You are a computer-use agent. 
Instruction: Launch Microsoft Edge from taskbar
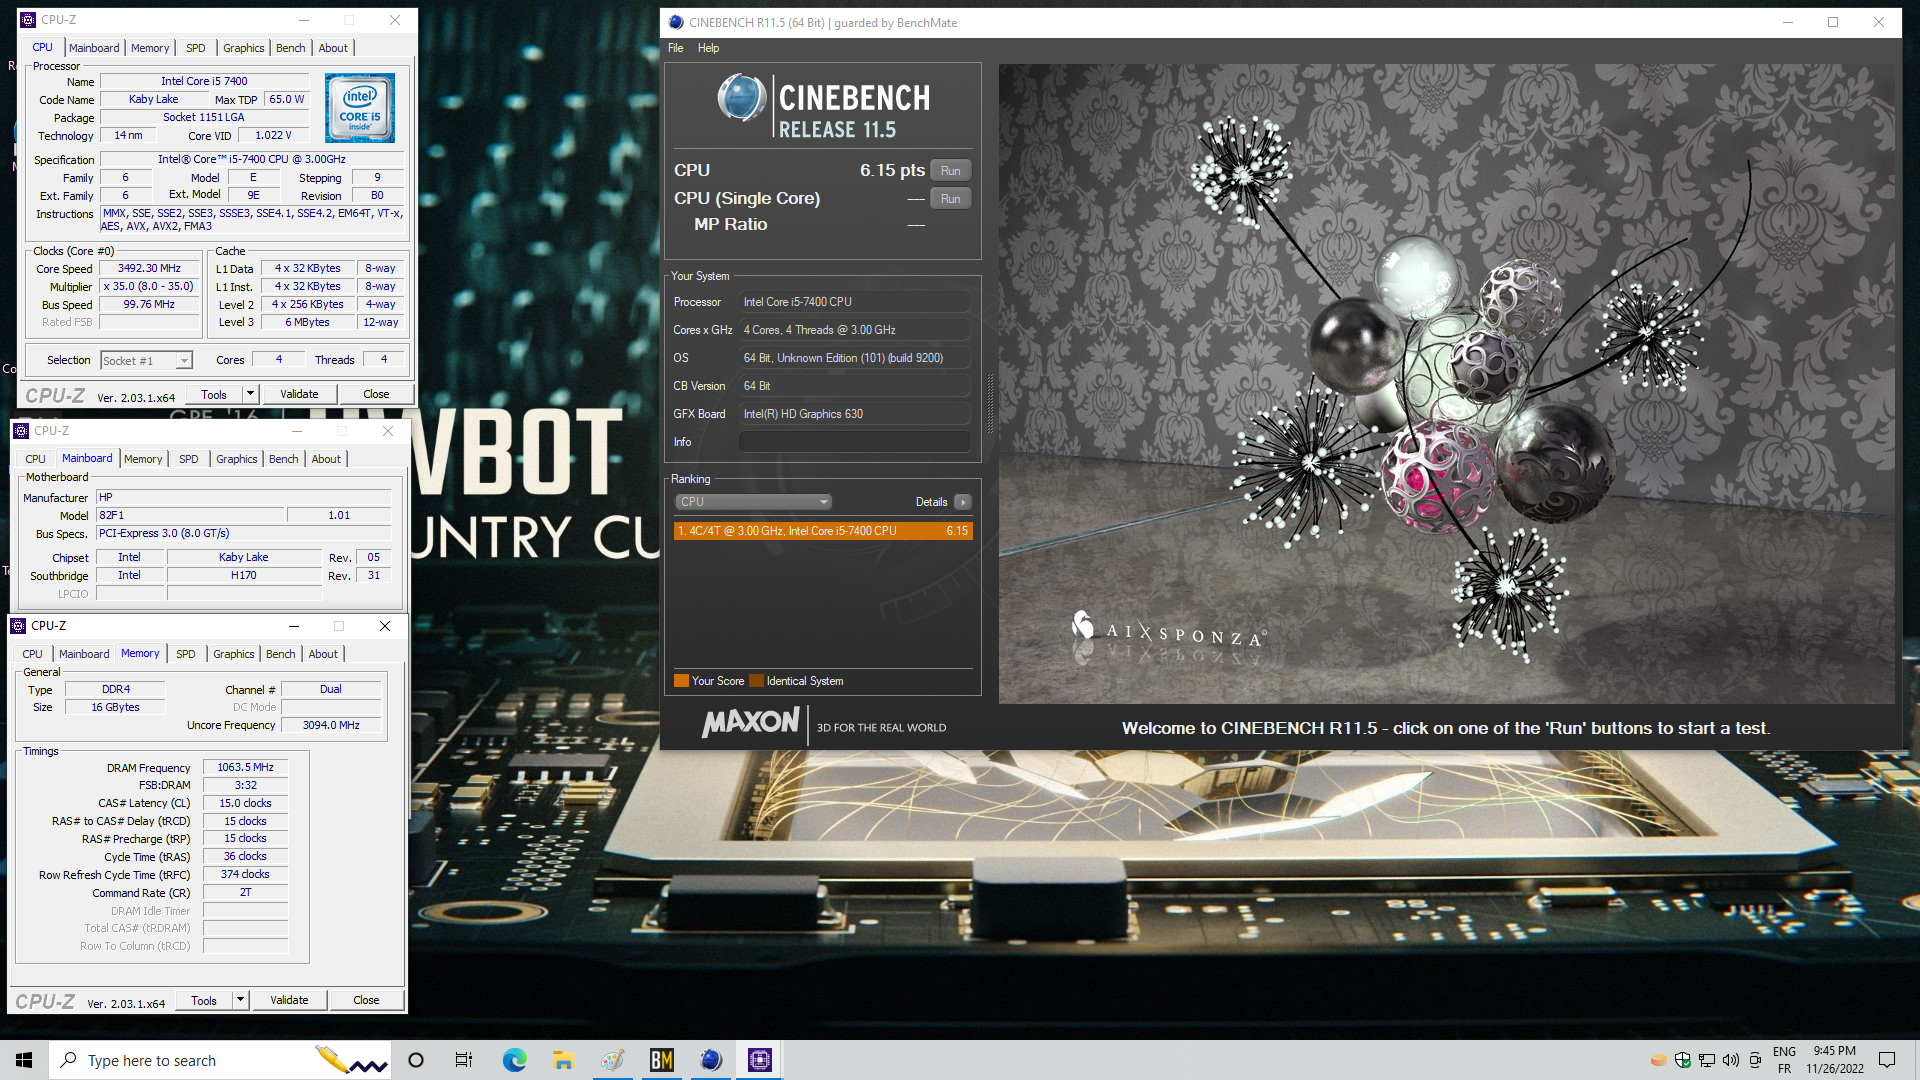click(514, 1060)
